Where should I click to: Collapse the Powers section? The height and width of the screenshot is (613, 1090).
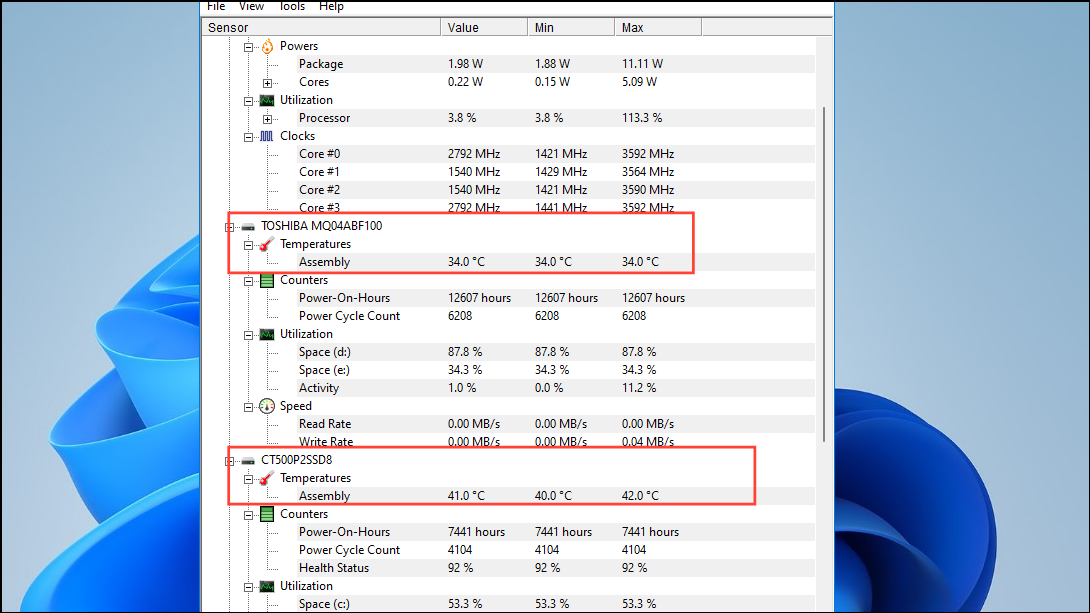tap(248, 45)
